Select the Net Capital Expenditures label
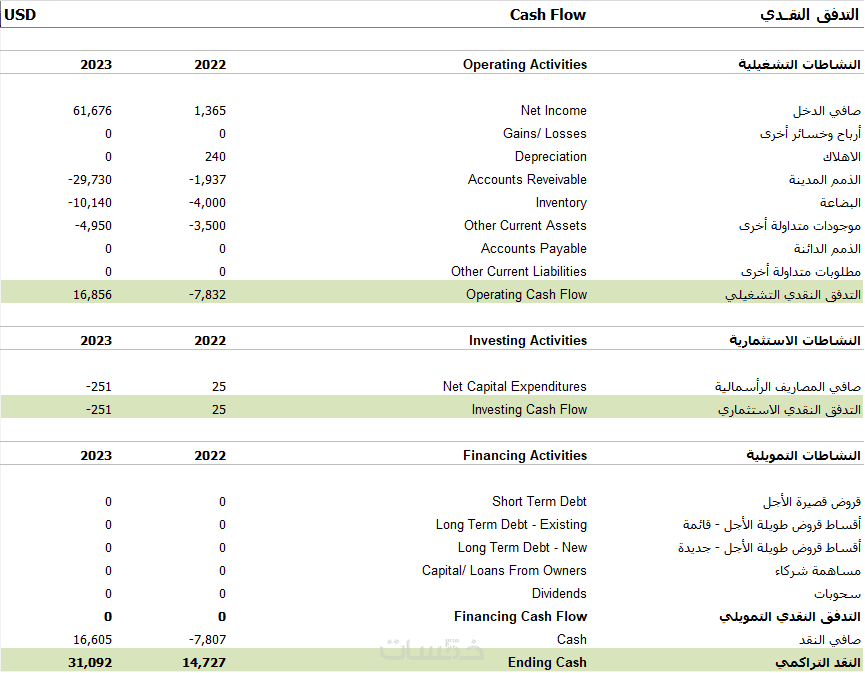Screen dimensions: 865x673 (515, 387)
